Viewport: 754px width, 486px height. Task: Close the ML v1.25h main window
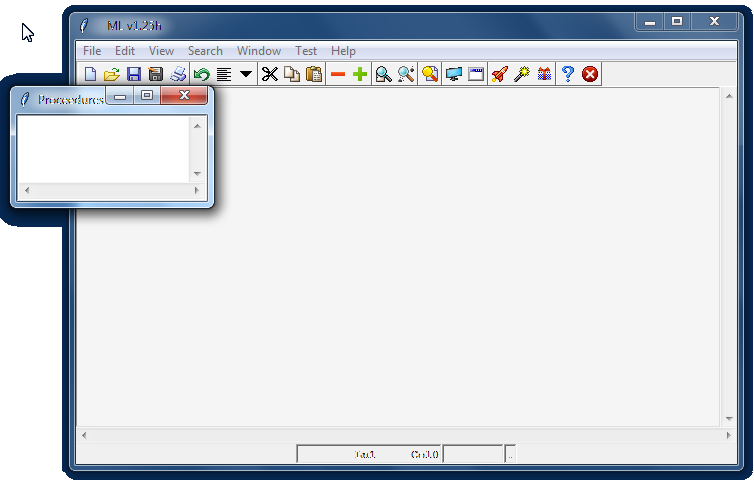[x=715, y=22]
